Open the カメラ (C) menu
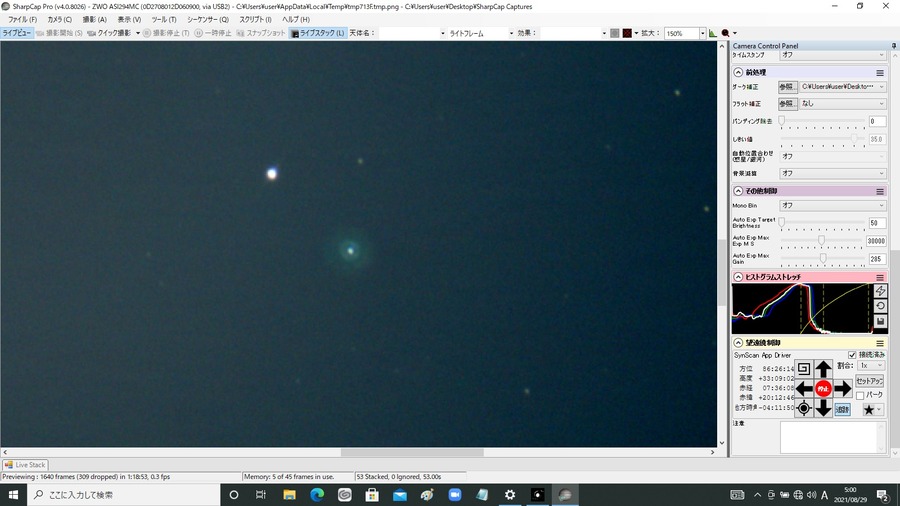Screen dimensions: 900x506 click(x=60, y=20)
